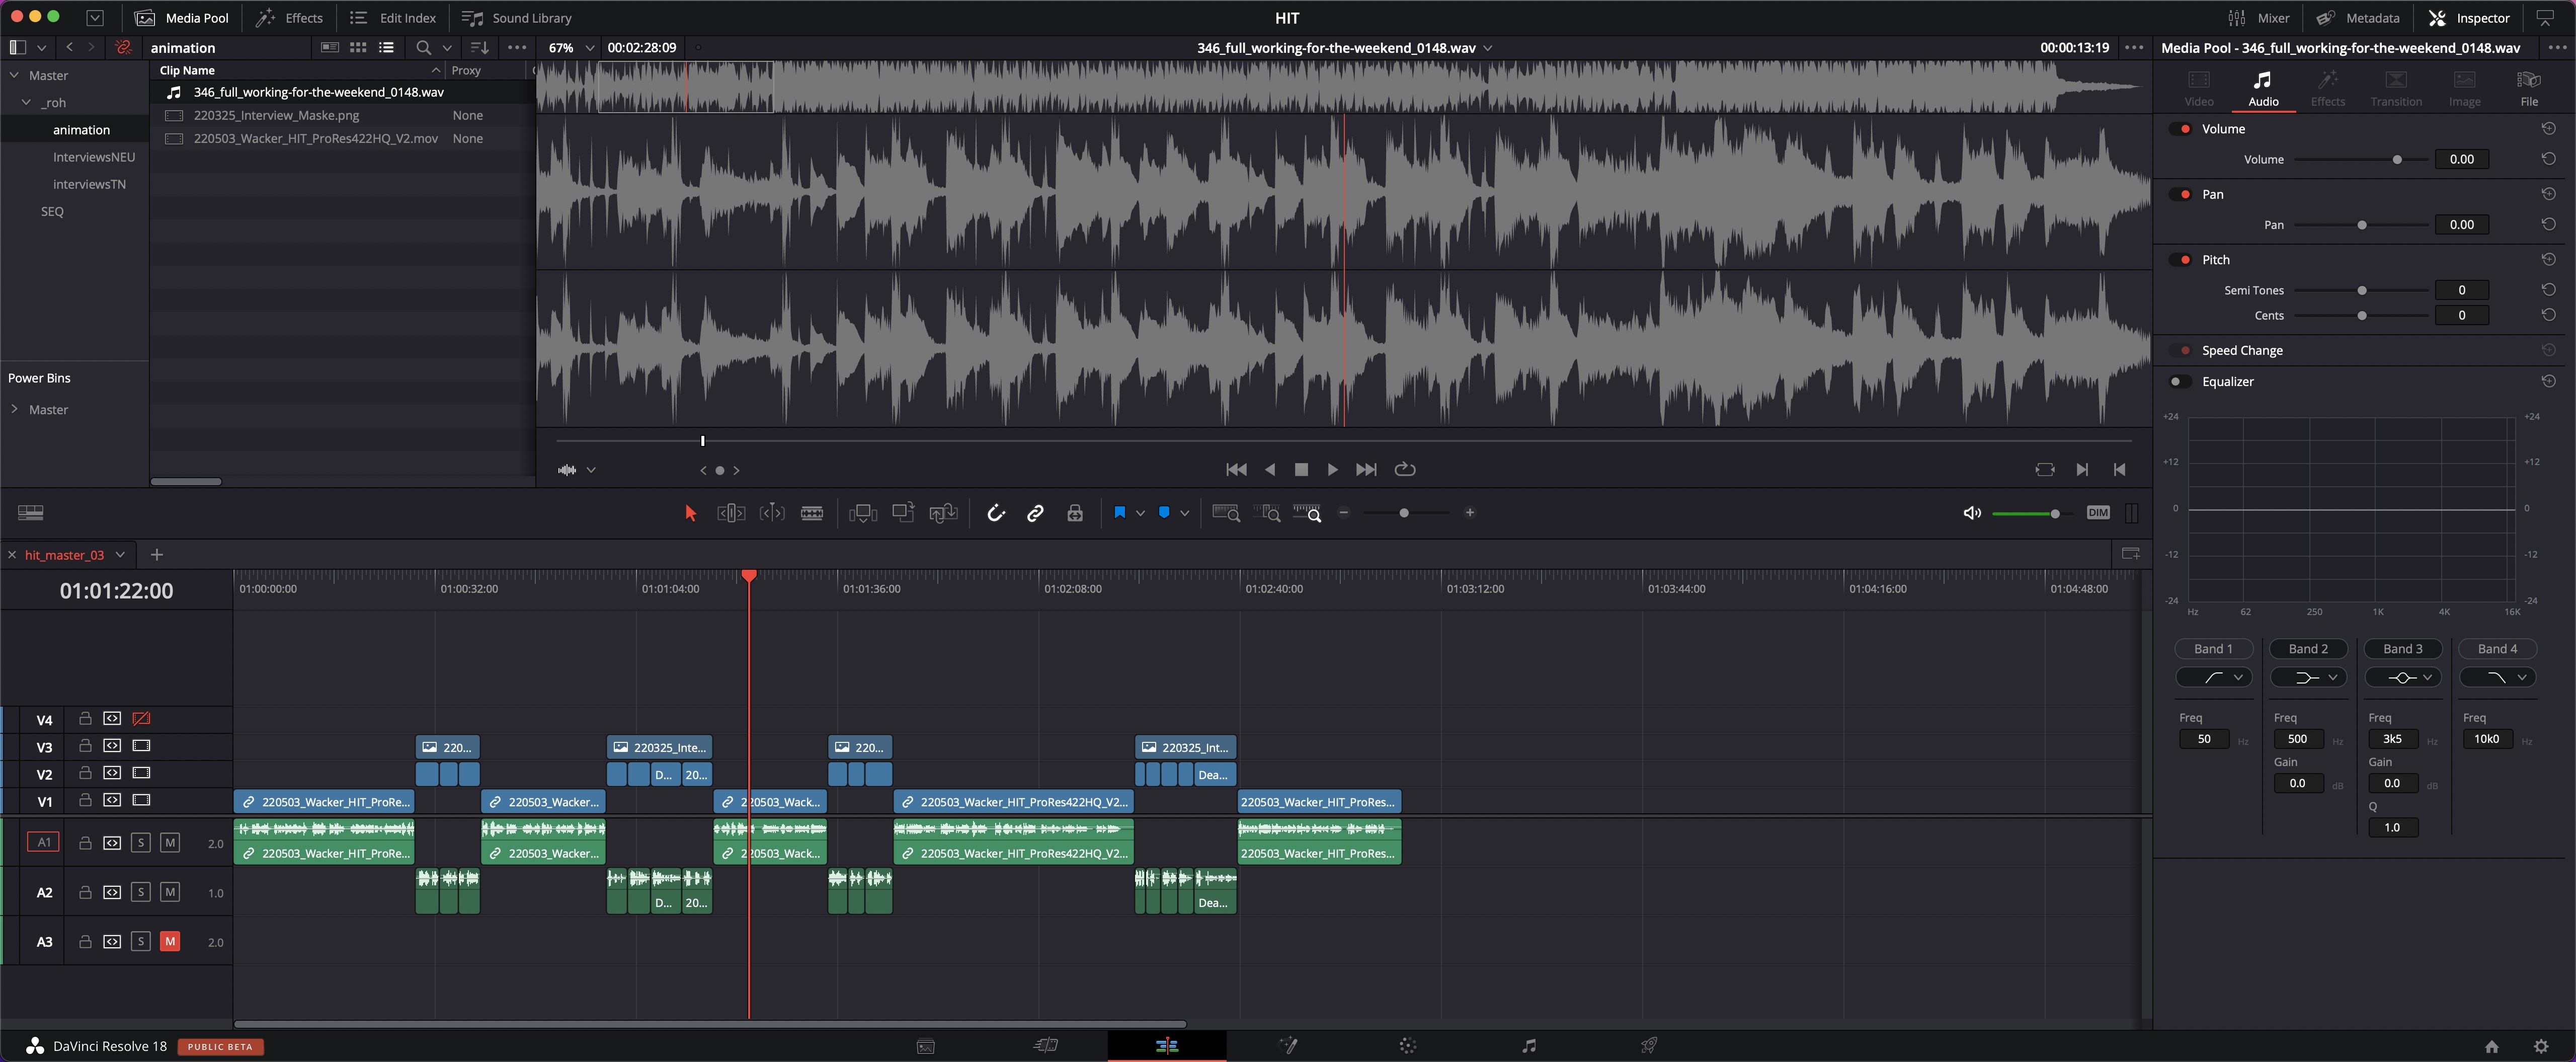Screen dimensions: 2576x1062
Task: Enable the Equalizer toggle
Action: point(2181,382)
